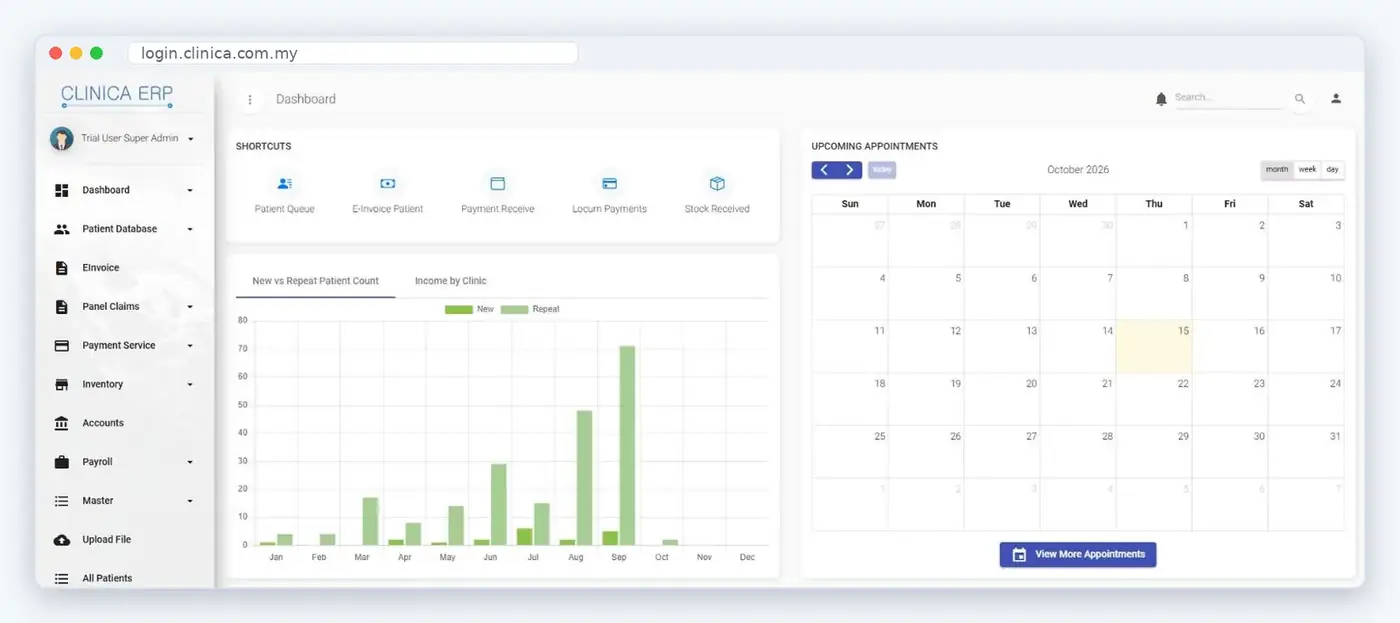Click the October 2026 calendar title
This screenshot has width=1400, height=623.
[1078, 170]
